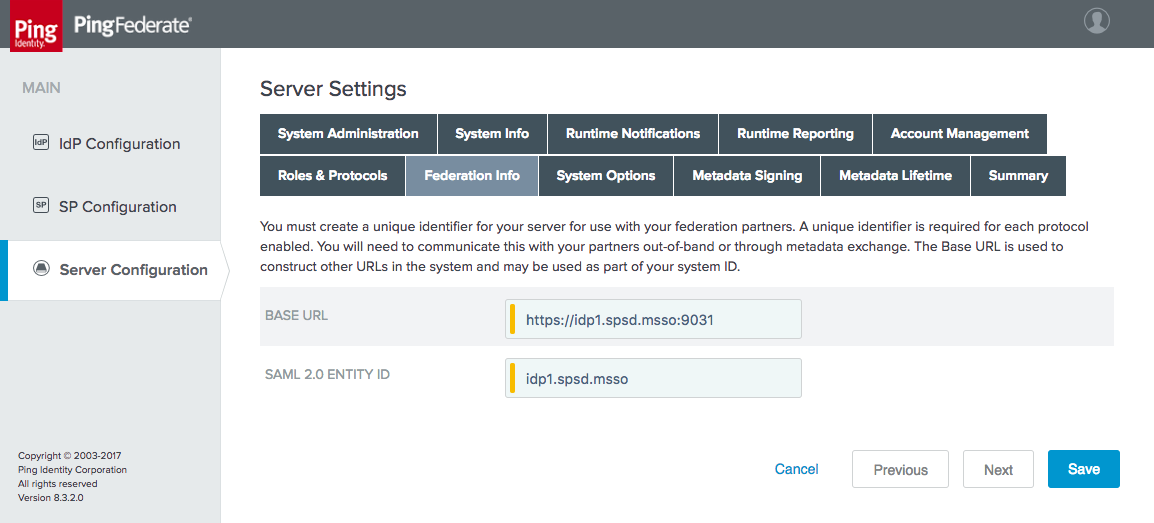Screen dimensions: 1154x523
Task: Switch to Metadata Lifetime tab
Action: (896, 176)
